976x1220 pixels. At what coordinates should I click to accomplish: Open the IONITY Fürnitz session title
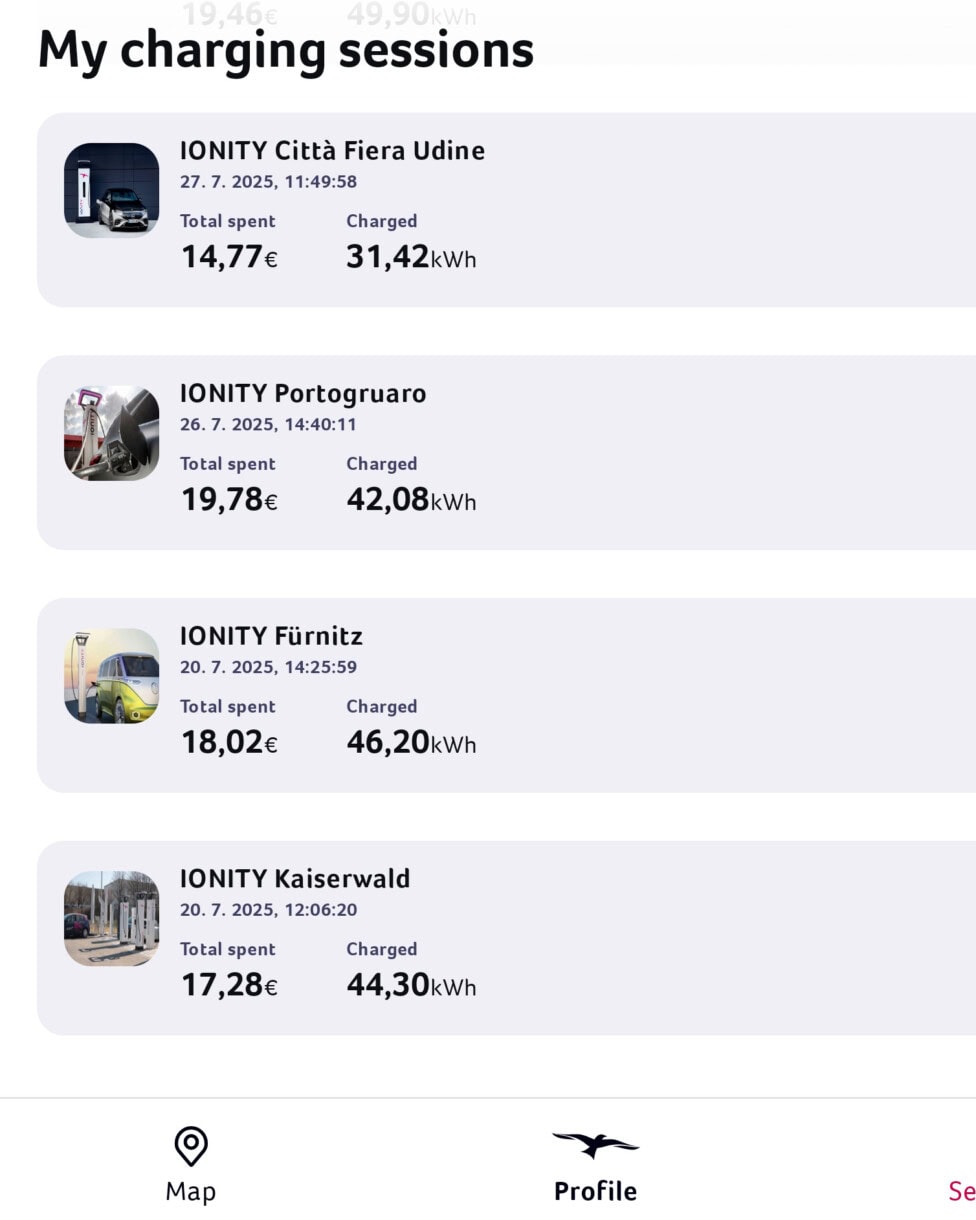point(271,636)
